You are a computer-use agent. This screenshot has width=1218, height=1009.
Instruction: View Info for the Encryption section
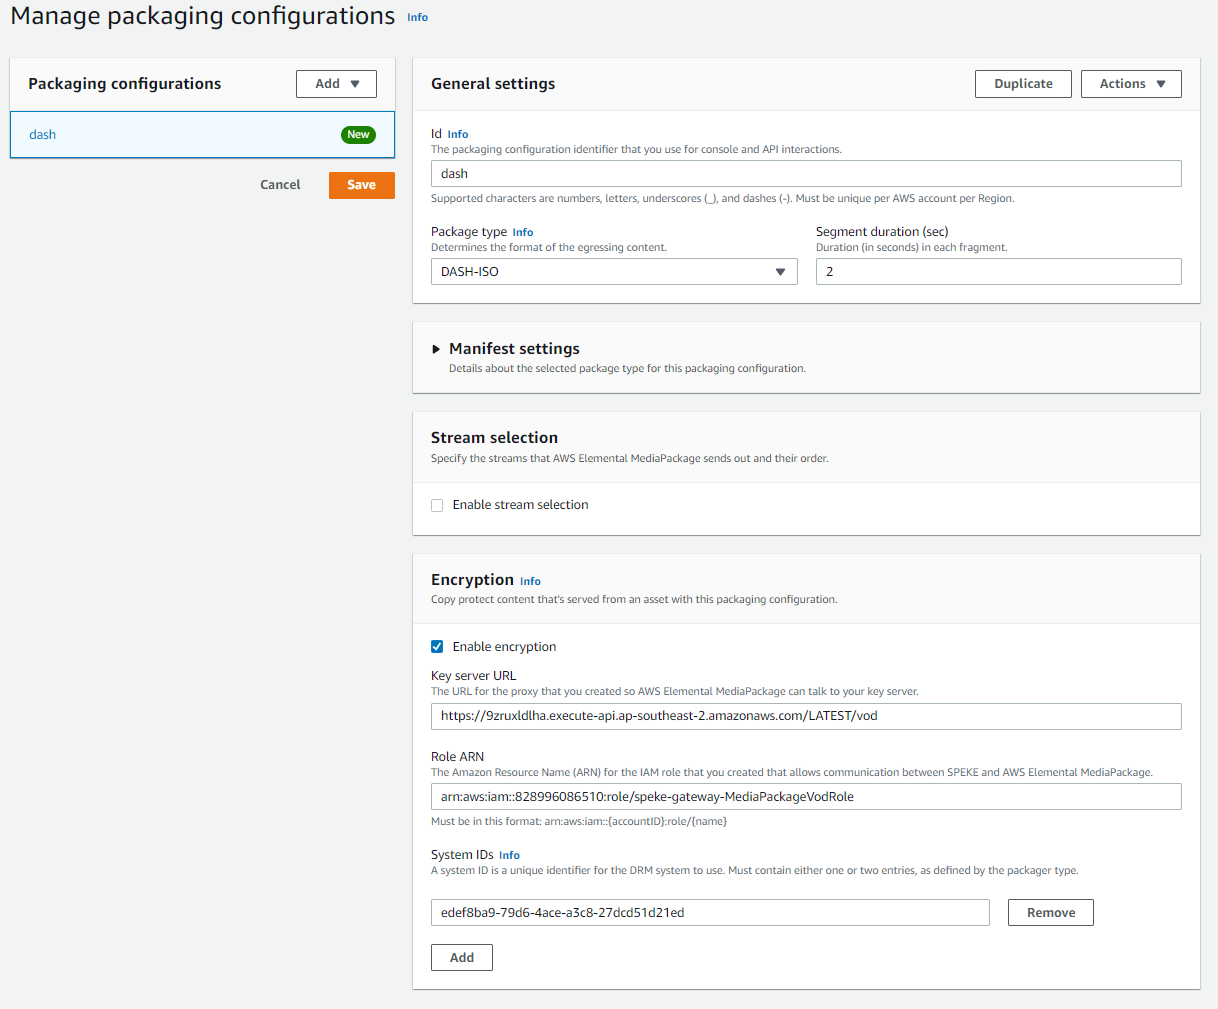pos(530,581)
